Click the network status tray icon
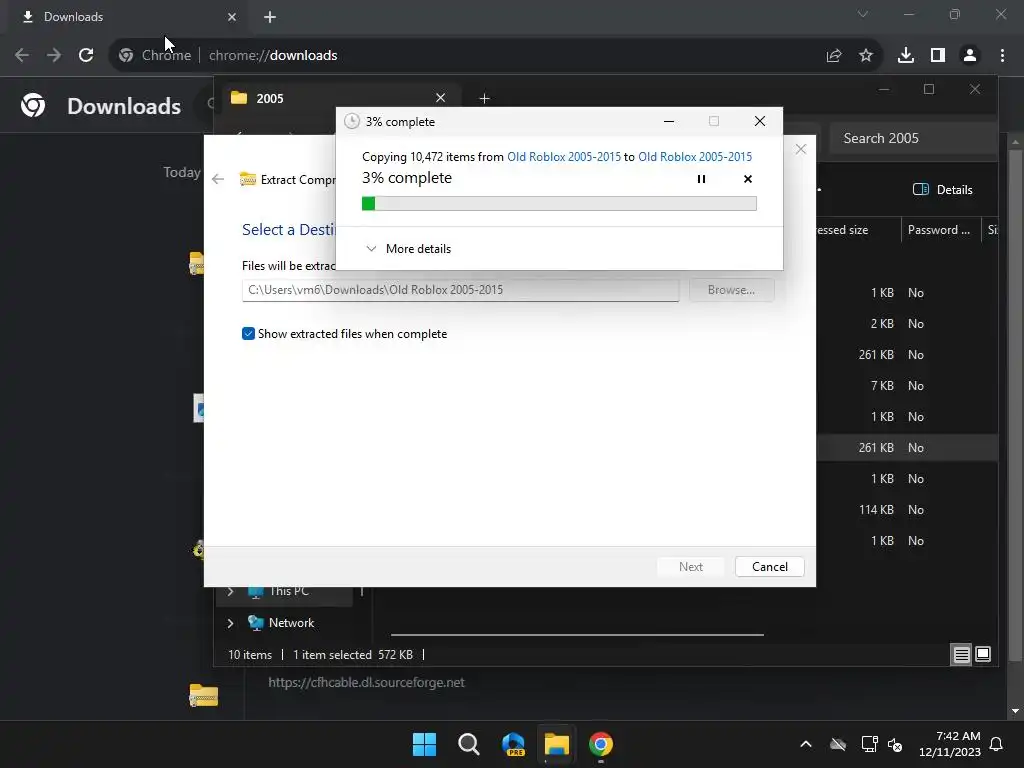The width and height of the screenshot is (1024, 768). click(x=869, y=744)
